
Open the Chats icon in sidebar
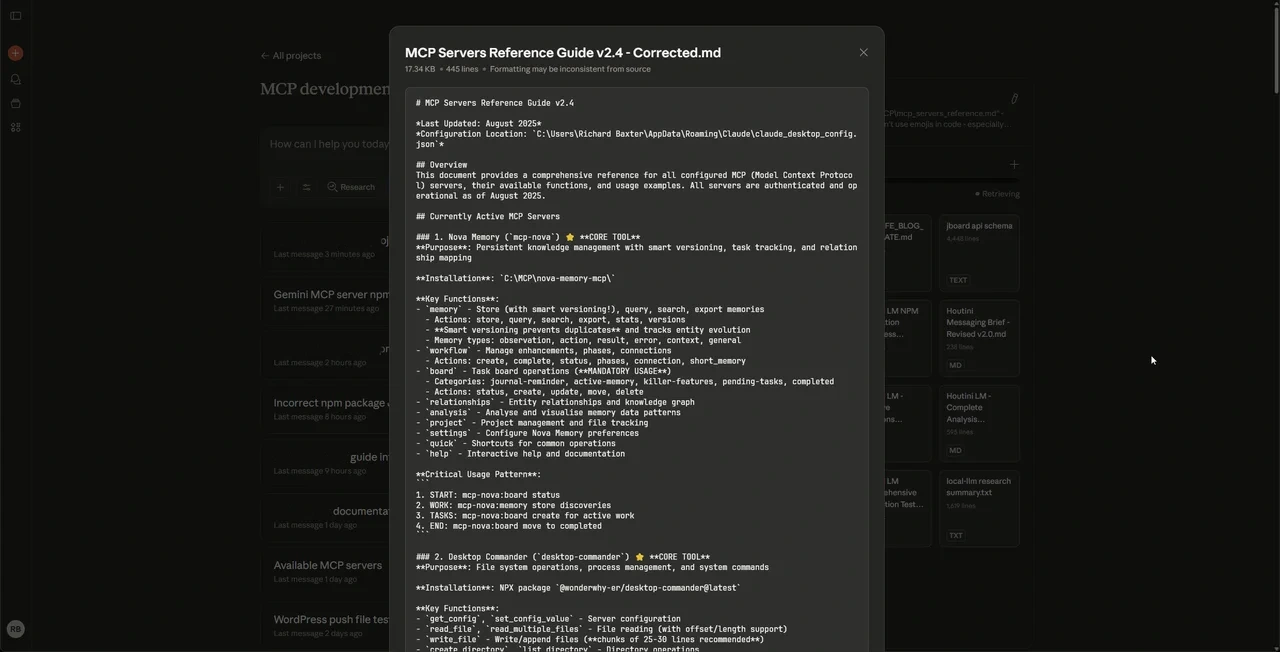[x=15, y=79]
